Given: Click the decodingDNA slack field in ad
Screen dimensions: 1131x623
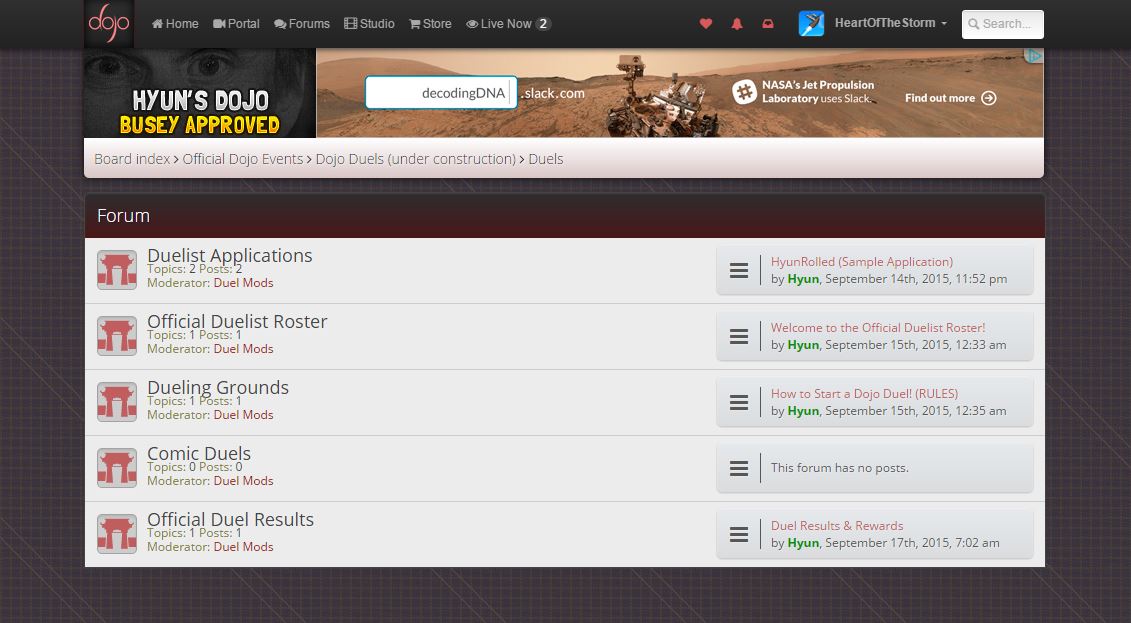Looking at the screenshot, I should pyautogui.click(x=441, y=92).
